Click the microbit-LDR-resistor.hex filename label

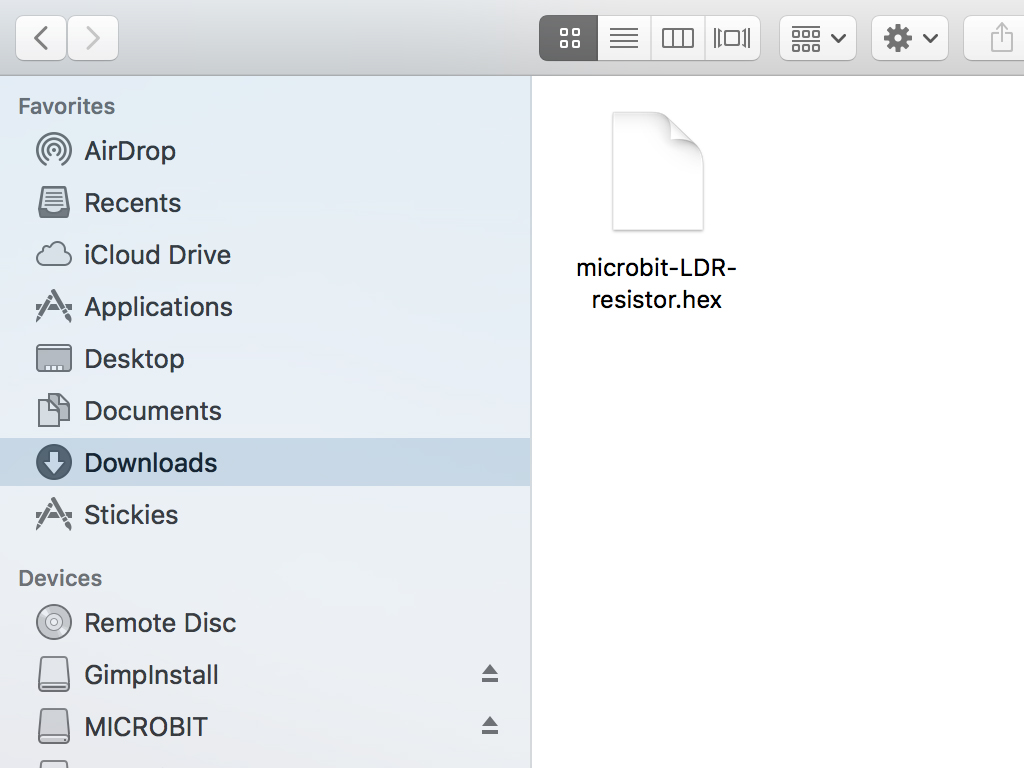[656, 283]
